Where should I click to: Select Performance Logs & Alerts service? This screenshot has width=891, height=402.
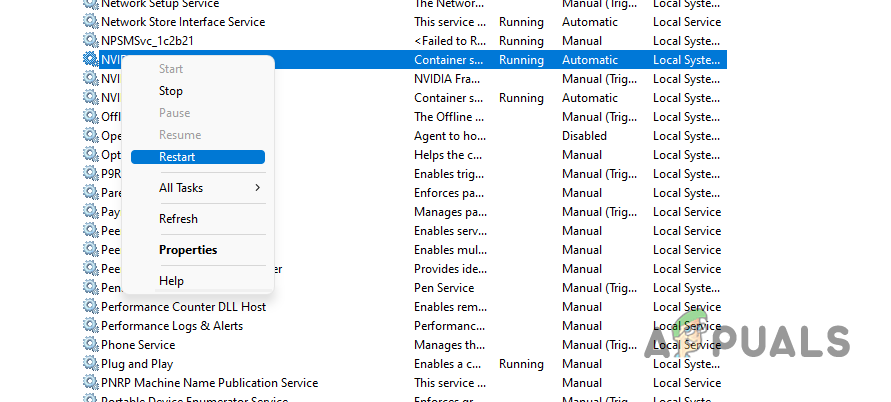tap(172, 326)
